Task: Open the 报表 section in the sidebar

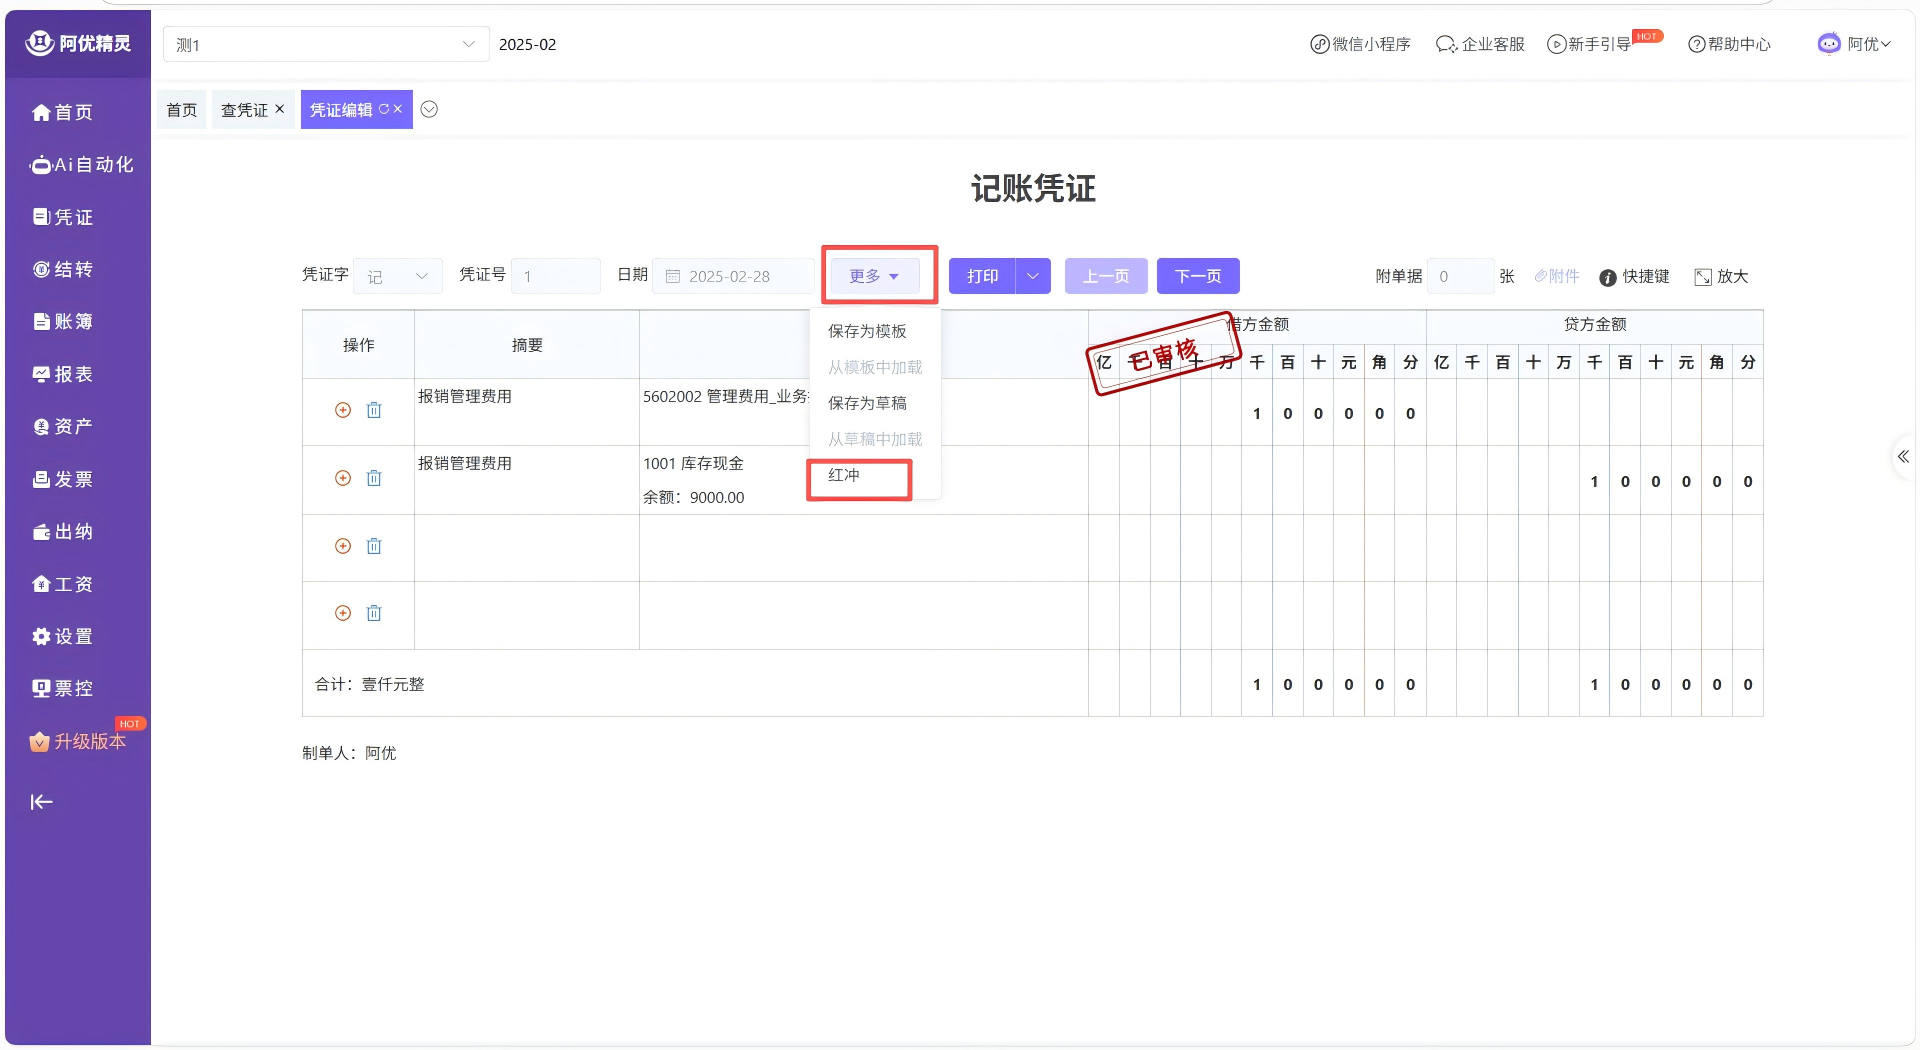Action: click(x=64, y=374)
